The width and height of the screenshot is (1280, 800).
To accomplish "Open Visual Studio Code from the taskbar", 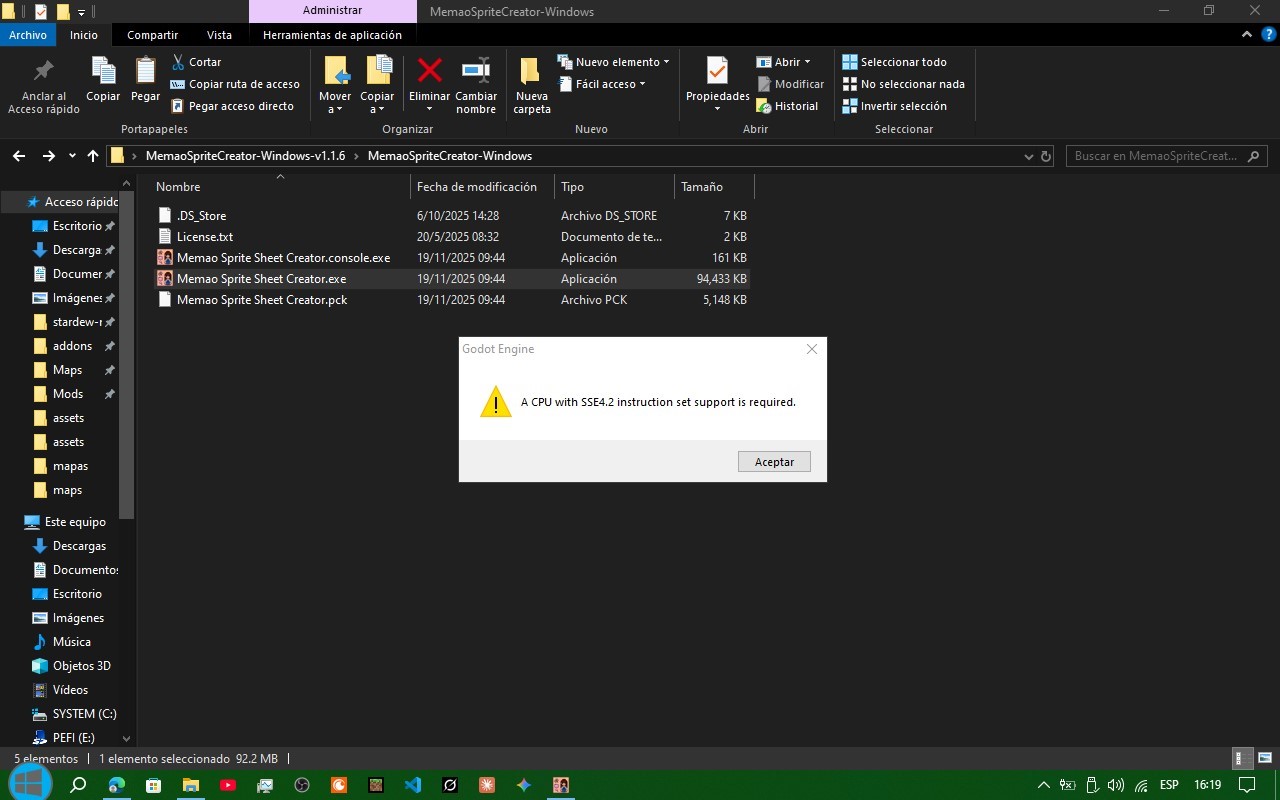I will [x=413, y=785].
